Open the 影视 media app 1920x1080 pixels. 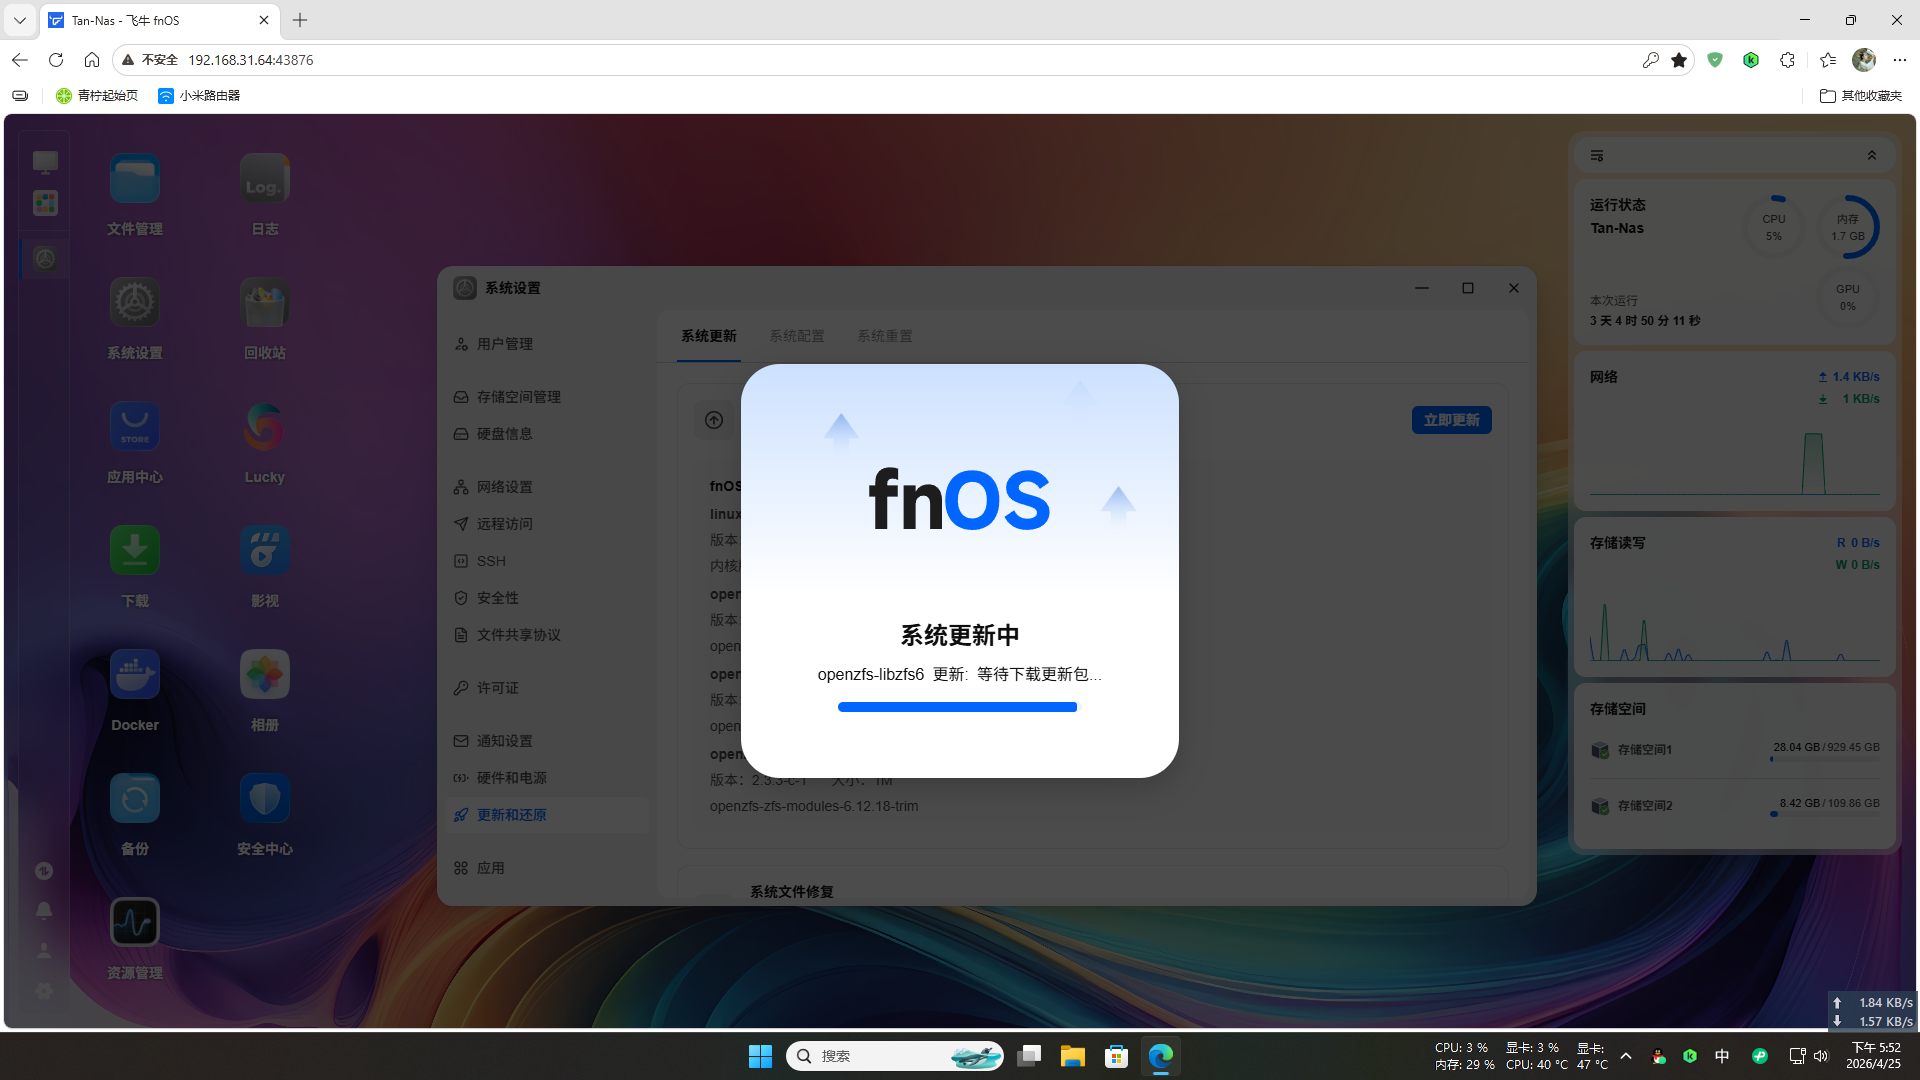tap(264, 551)
